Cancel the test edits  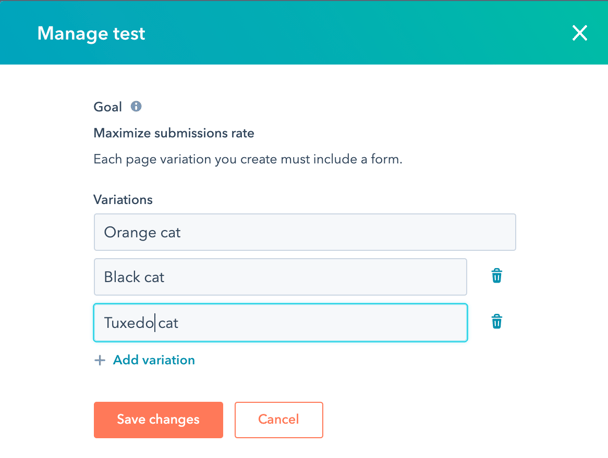pyautogui.click(x=279, y=420)
